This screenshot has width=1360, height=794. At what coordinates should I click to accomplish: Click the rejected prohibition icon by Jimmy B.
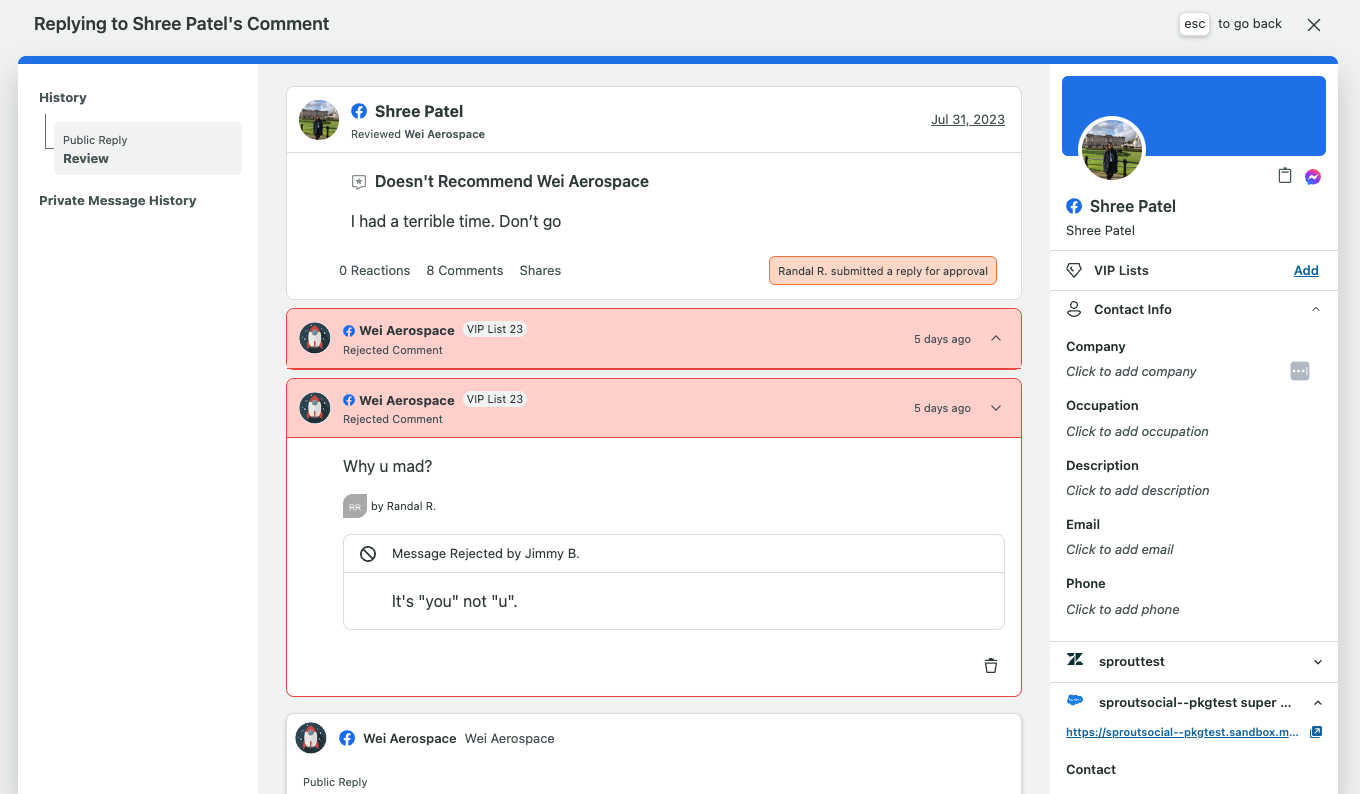[368, 554]
